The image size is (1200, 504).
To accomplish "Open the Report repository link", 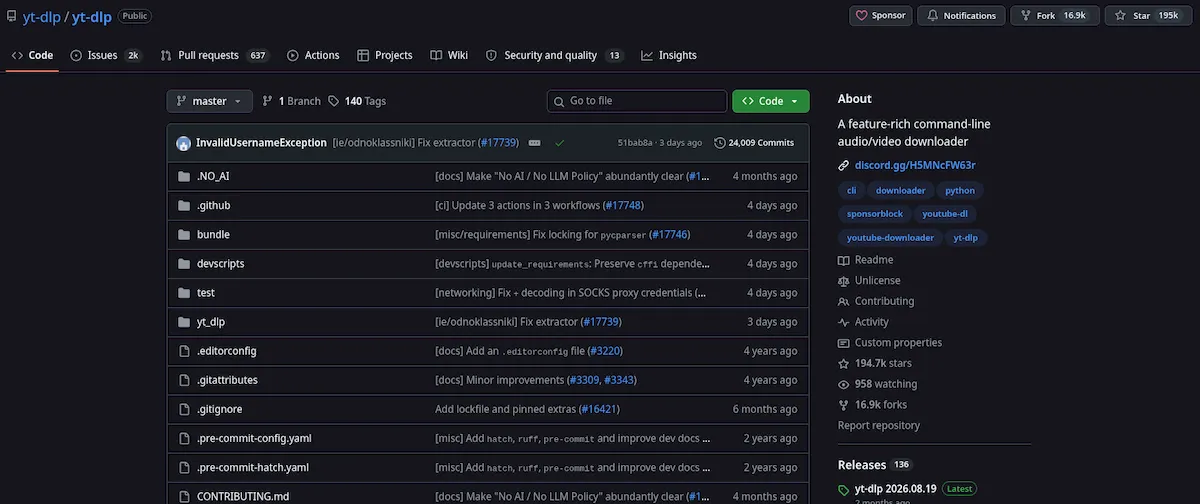I will 879,425.
